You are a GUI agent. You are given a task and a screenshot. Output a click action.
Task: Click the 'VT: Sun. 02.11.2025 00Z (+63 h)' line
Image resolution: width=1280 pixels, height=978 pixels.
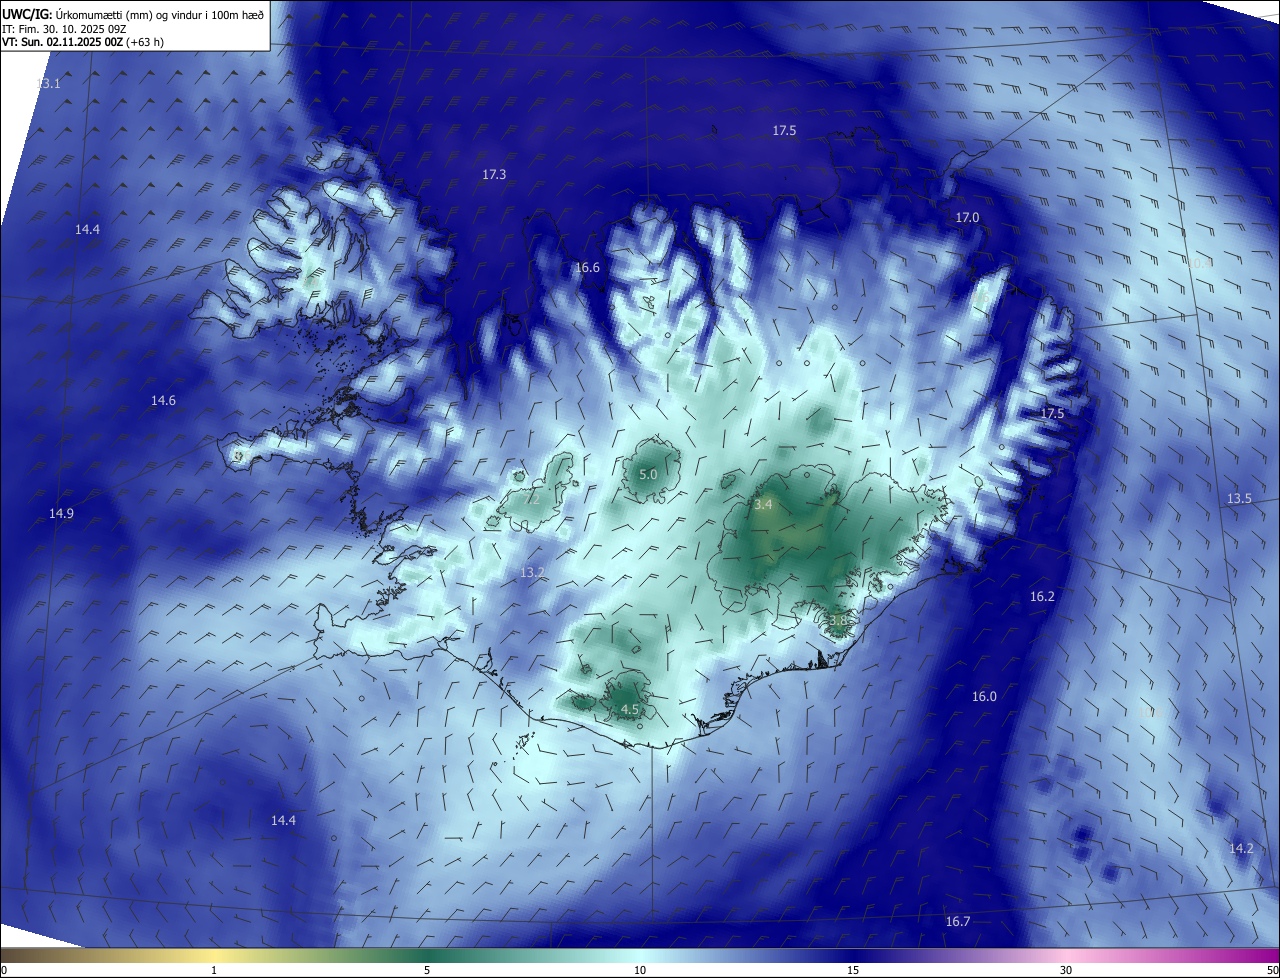click(x=83, y=42)
